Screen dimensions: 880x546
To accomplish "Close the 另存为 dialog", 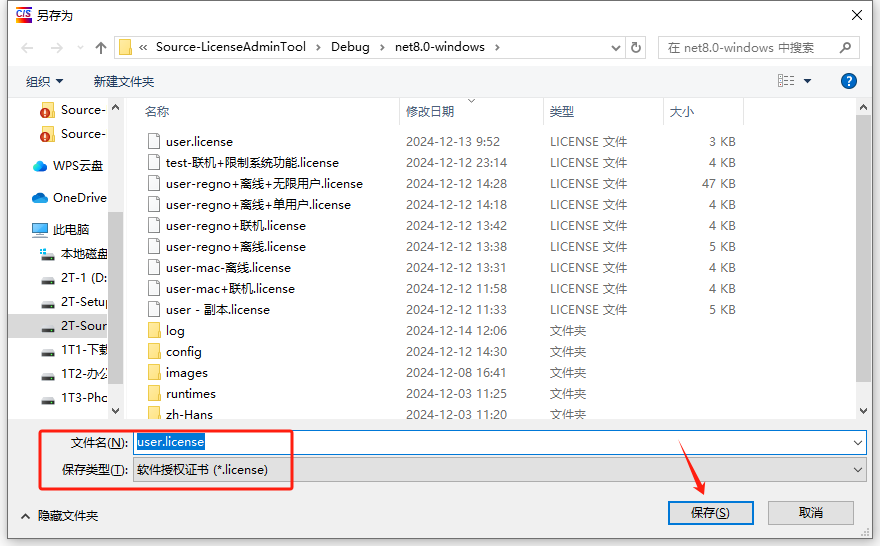I will (x=856, y=15).
